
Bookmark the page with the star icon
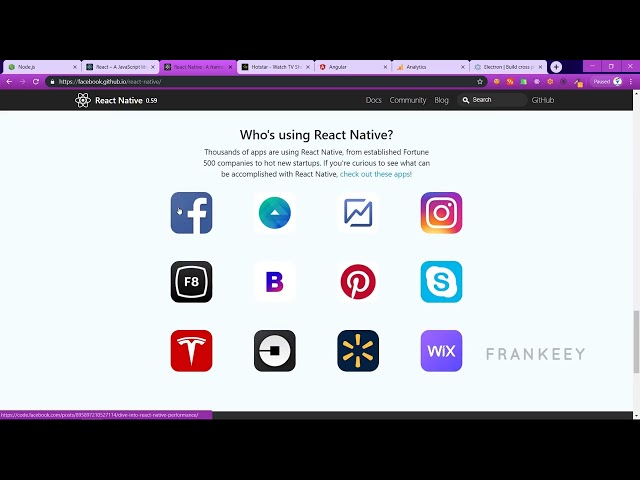point(480,82)
